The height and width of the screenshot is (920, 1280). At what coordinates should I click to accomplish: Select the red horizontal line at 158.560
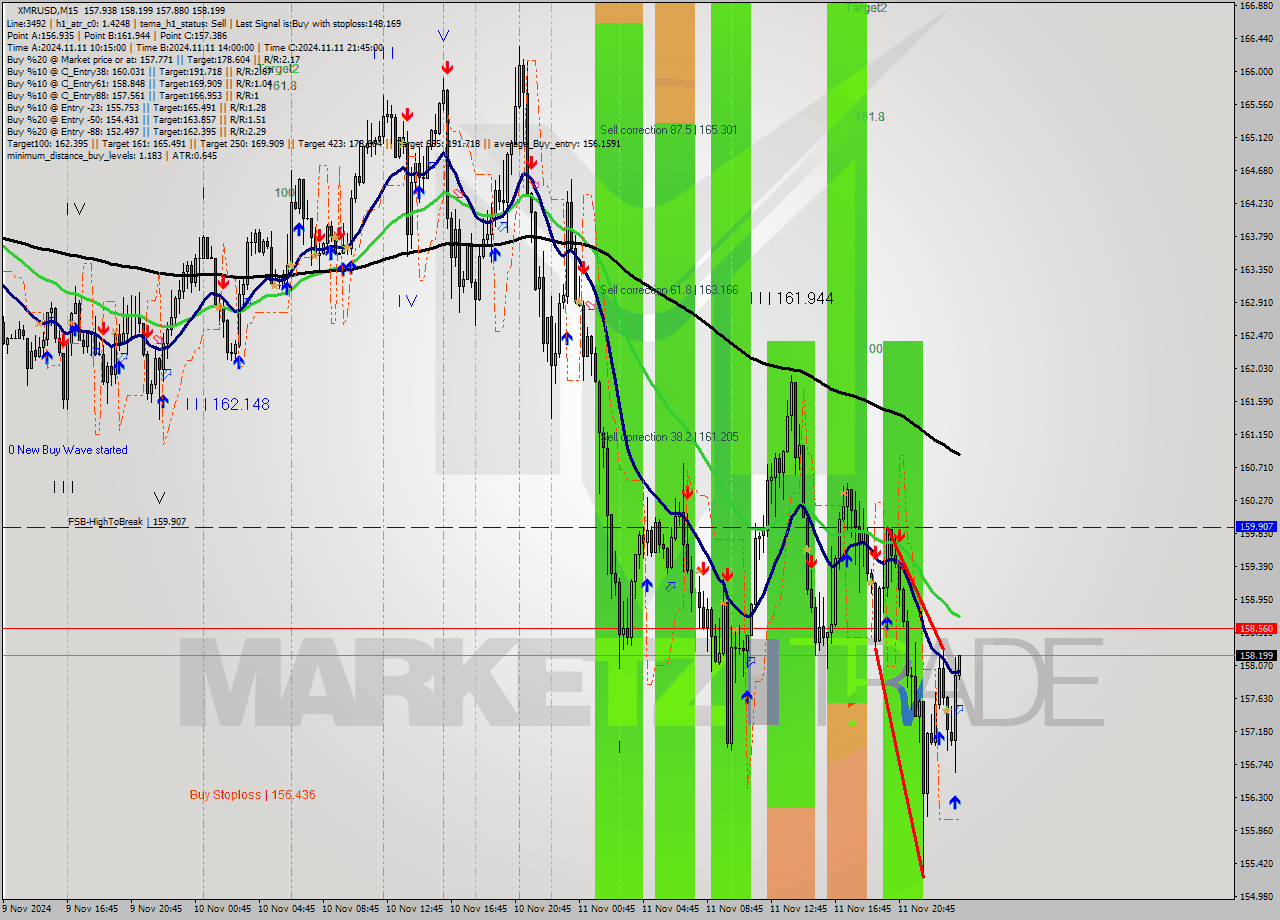(617, 629)
